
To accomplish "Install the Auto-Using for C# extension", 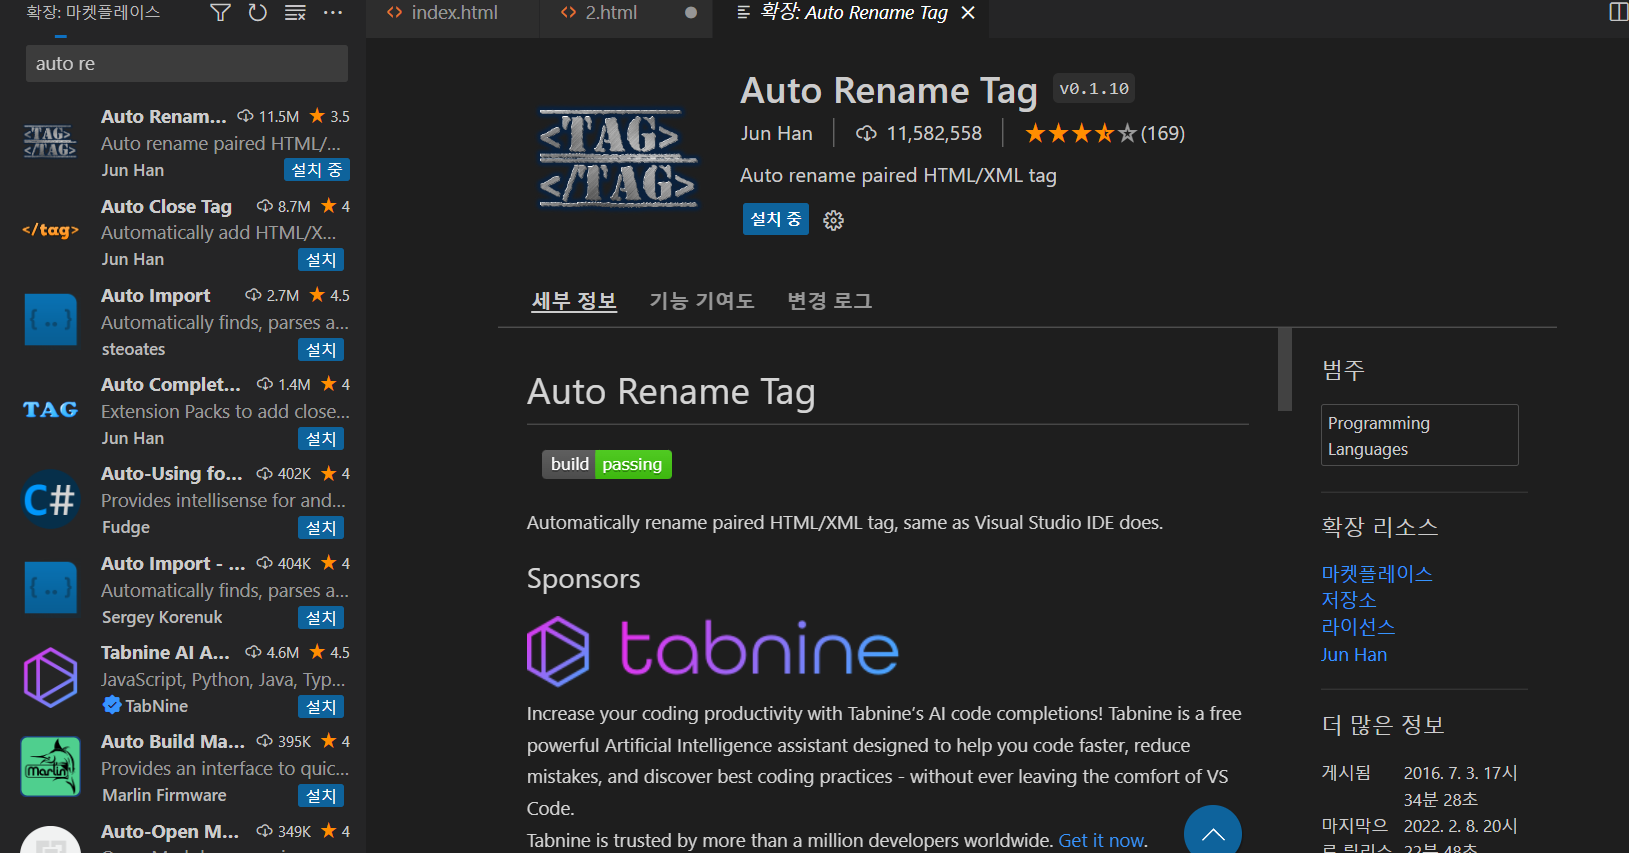I will coord(321,528).
